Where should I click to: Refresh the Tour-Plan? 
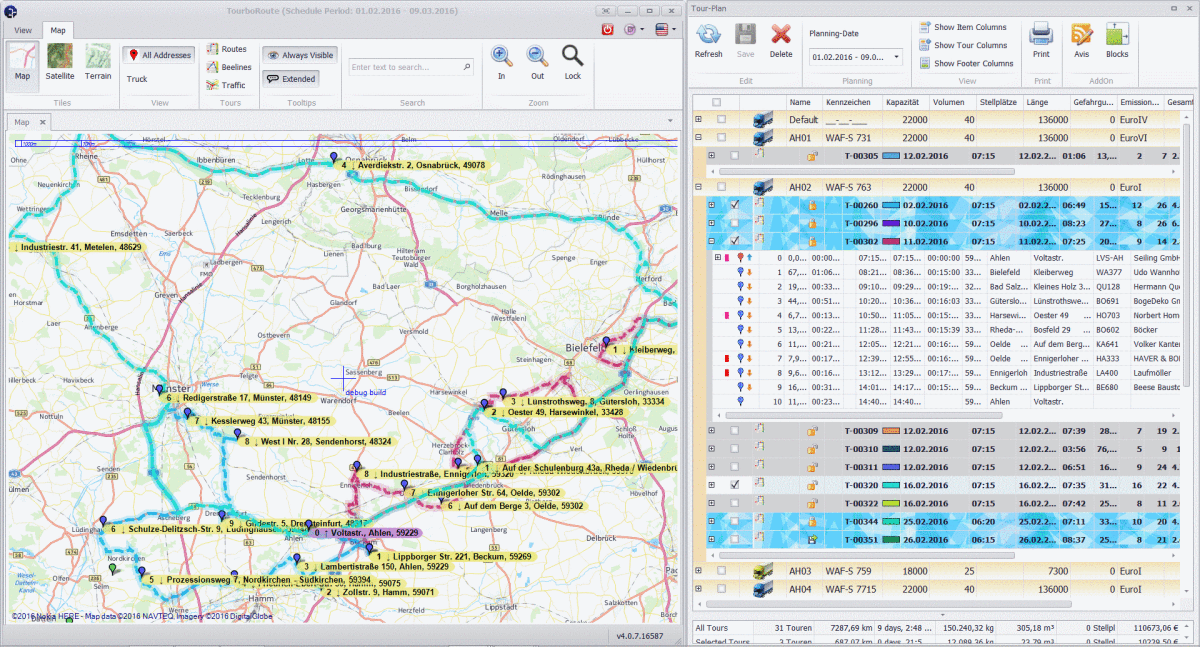click(x=708, y=42)
